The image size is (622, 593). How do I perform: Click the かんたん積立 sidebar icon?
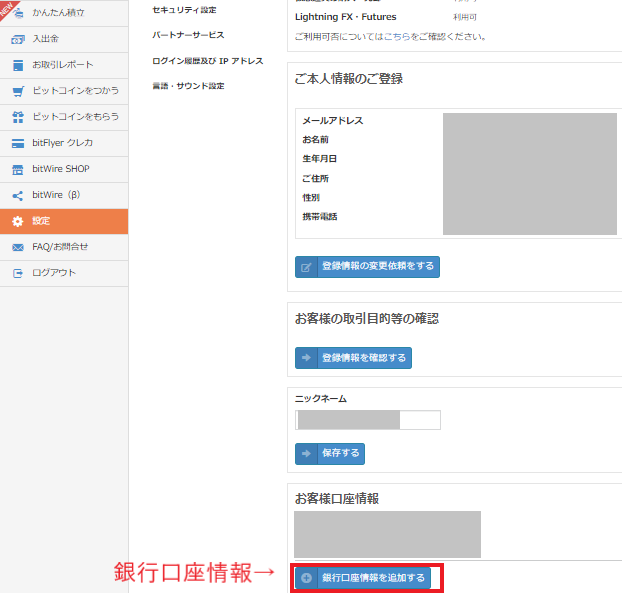(17, 13)
